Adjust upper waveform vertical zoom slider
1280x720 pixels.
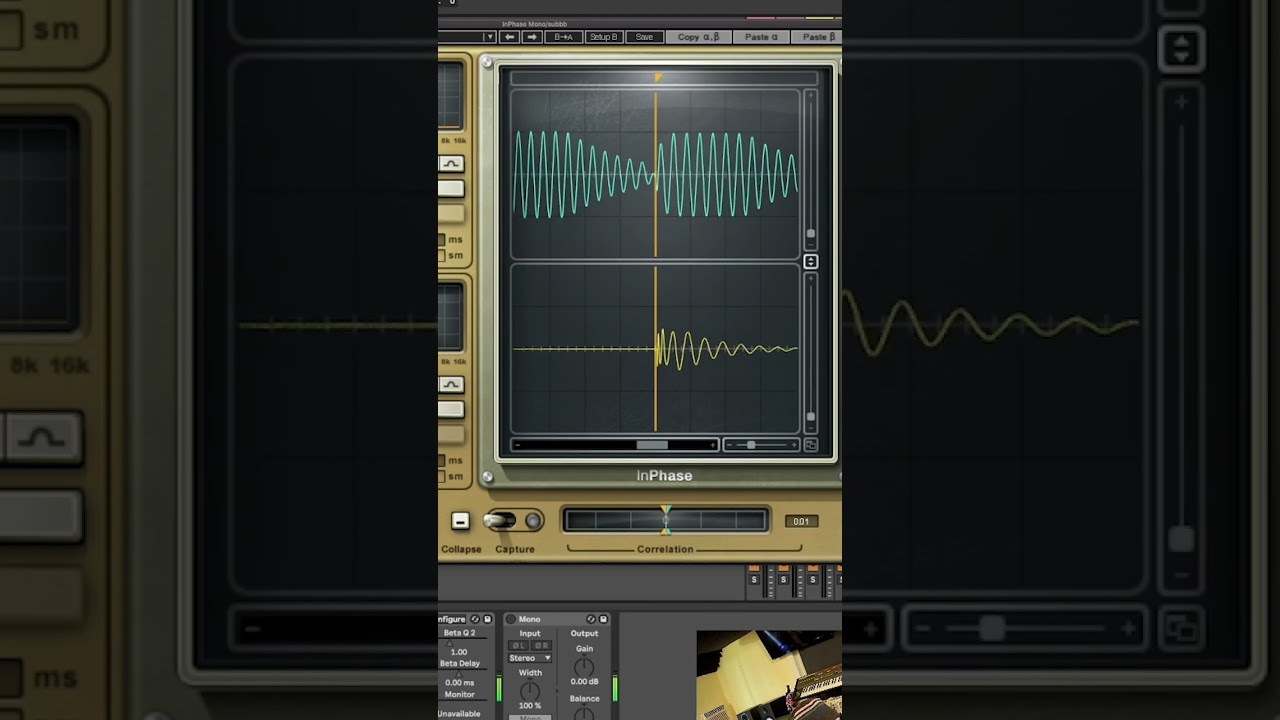pos(810,234)
